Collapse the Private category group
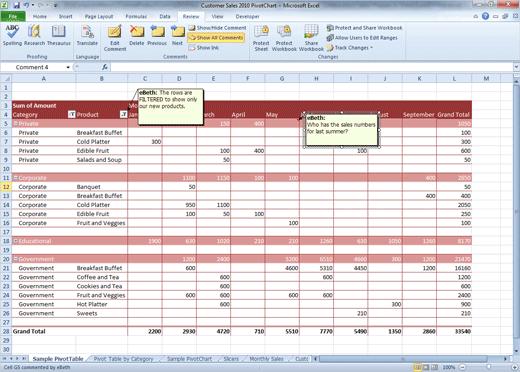Screen dimensions: 520x372 (15, 124)
